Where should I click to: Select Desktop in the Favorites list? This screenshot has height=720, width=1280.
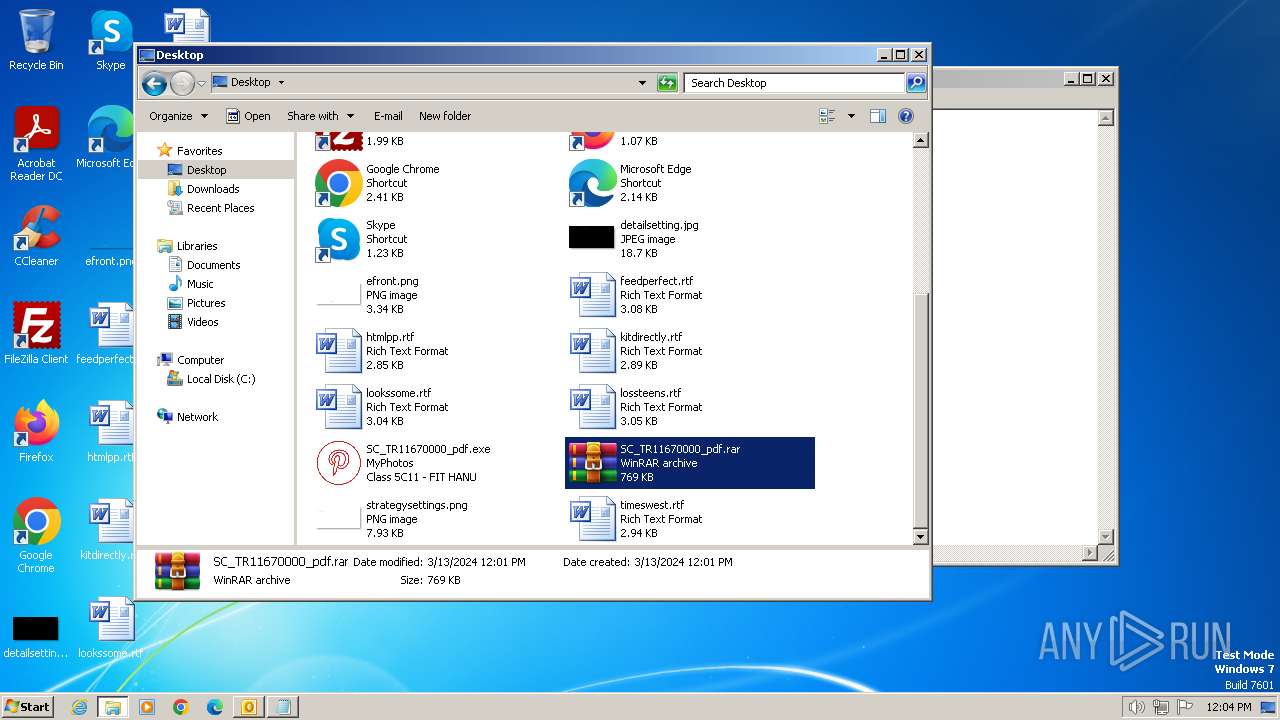206,170
